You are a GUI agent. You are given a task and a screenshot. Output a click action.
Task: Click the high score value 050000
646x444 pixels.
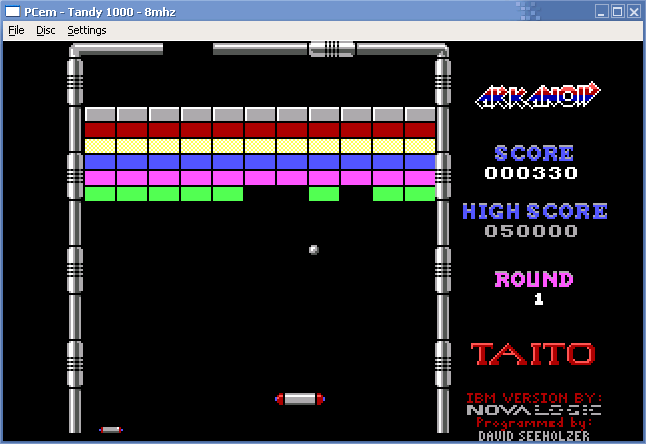click(x=531, y=231)
